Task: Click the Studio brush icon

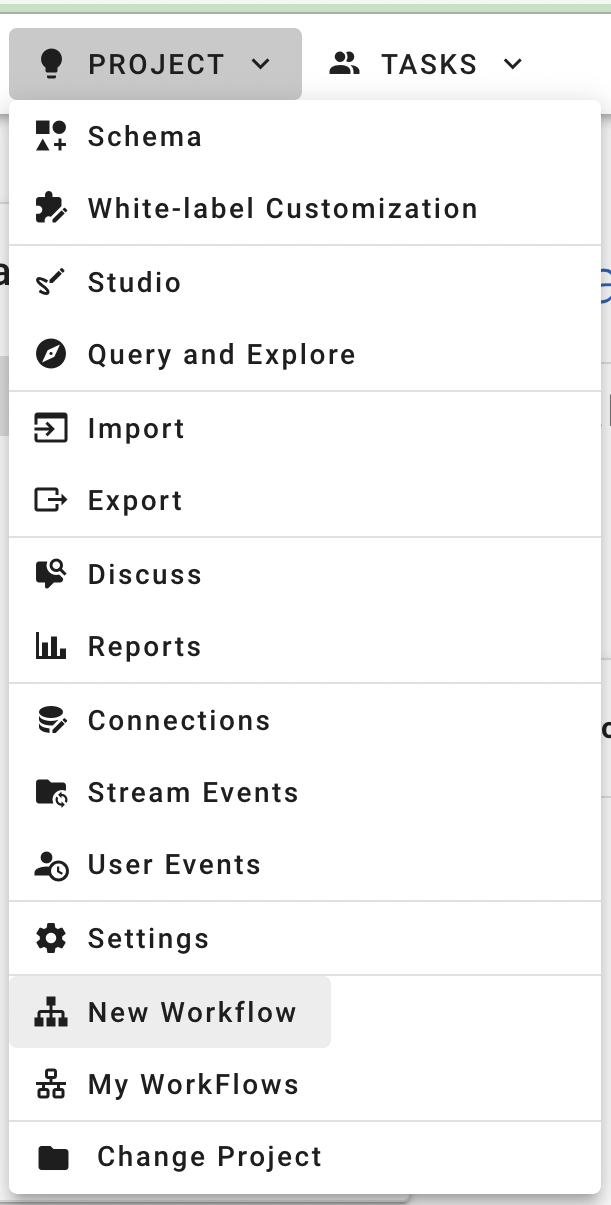Action: (x=51, y=282)
